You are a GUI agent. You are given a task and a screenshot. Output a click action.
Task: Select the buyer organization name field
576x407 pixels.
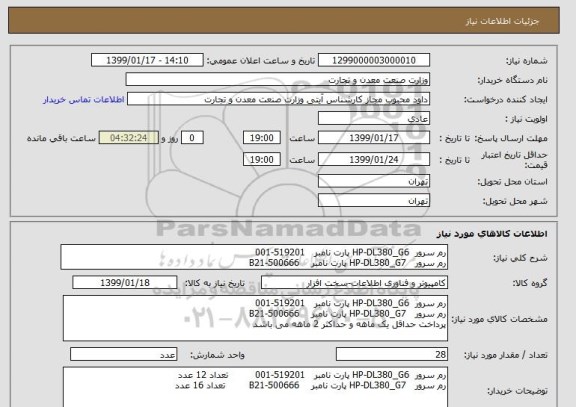tap(278, 80)
